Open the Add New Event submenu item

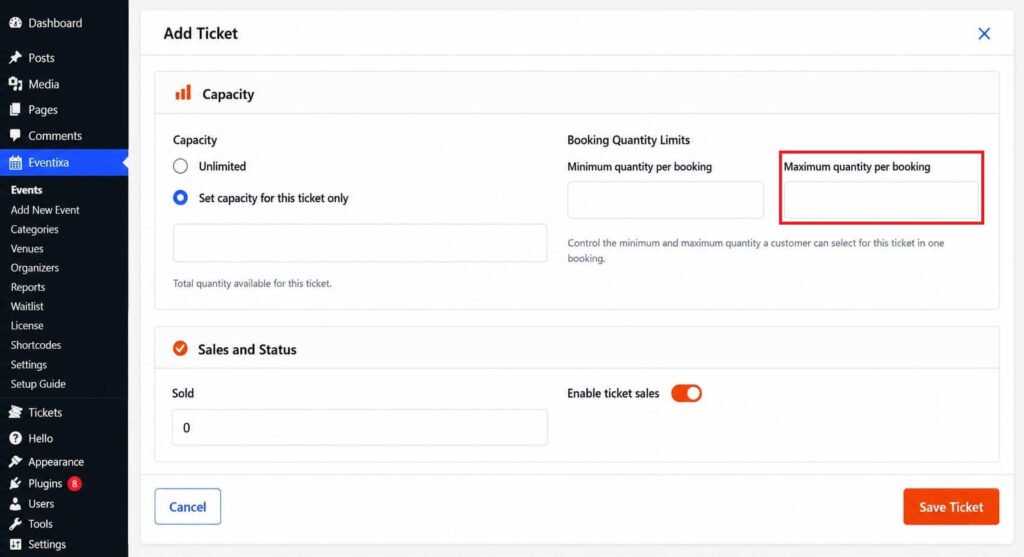[44, 210]
